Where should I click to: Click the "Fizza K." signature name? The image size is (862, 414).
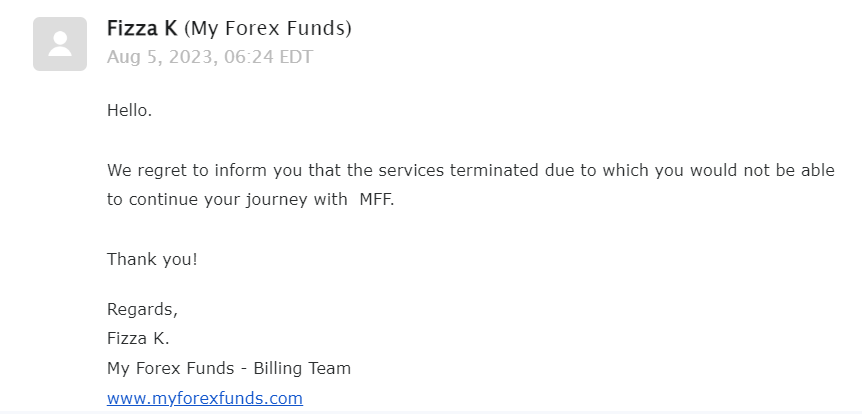point(138,338)
